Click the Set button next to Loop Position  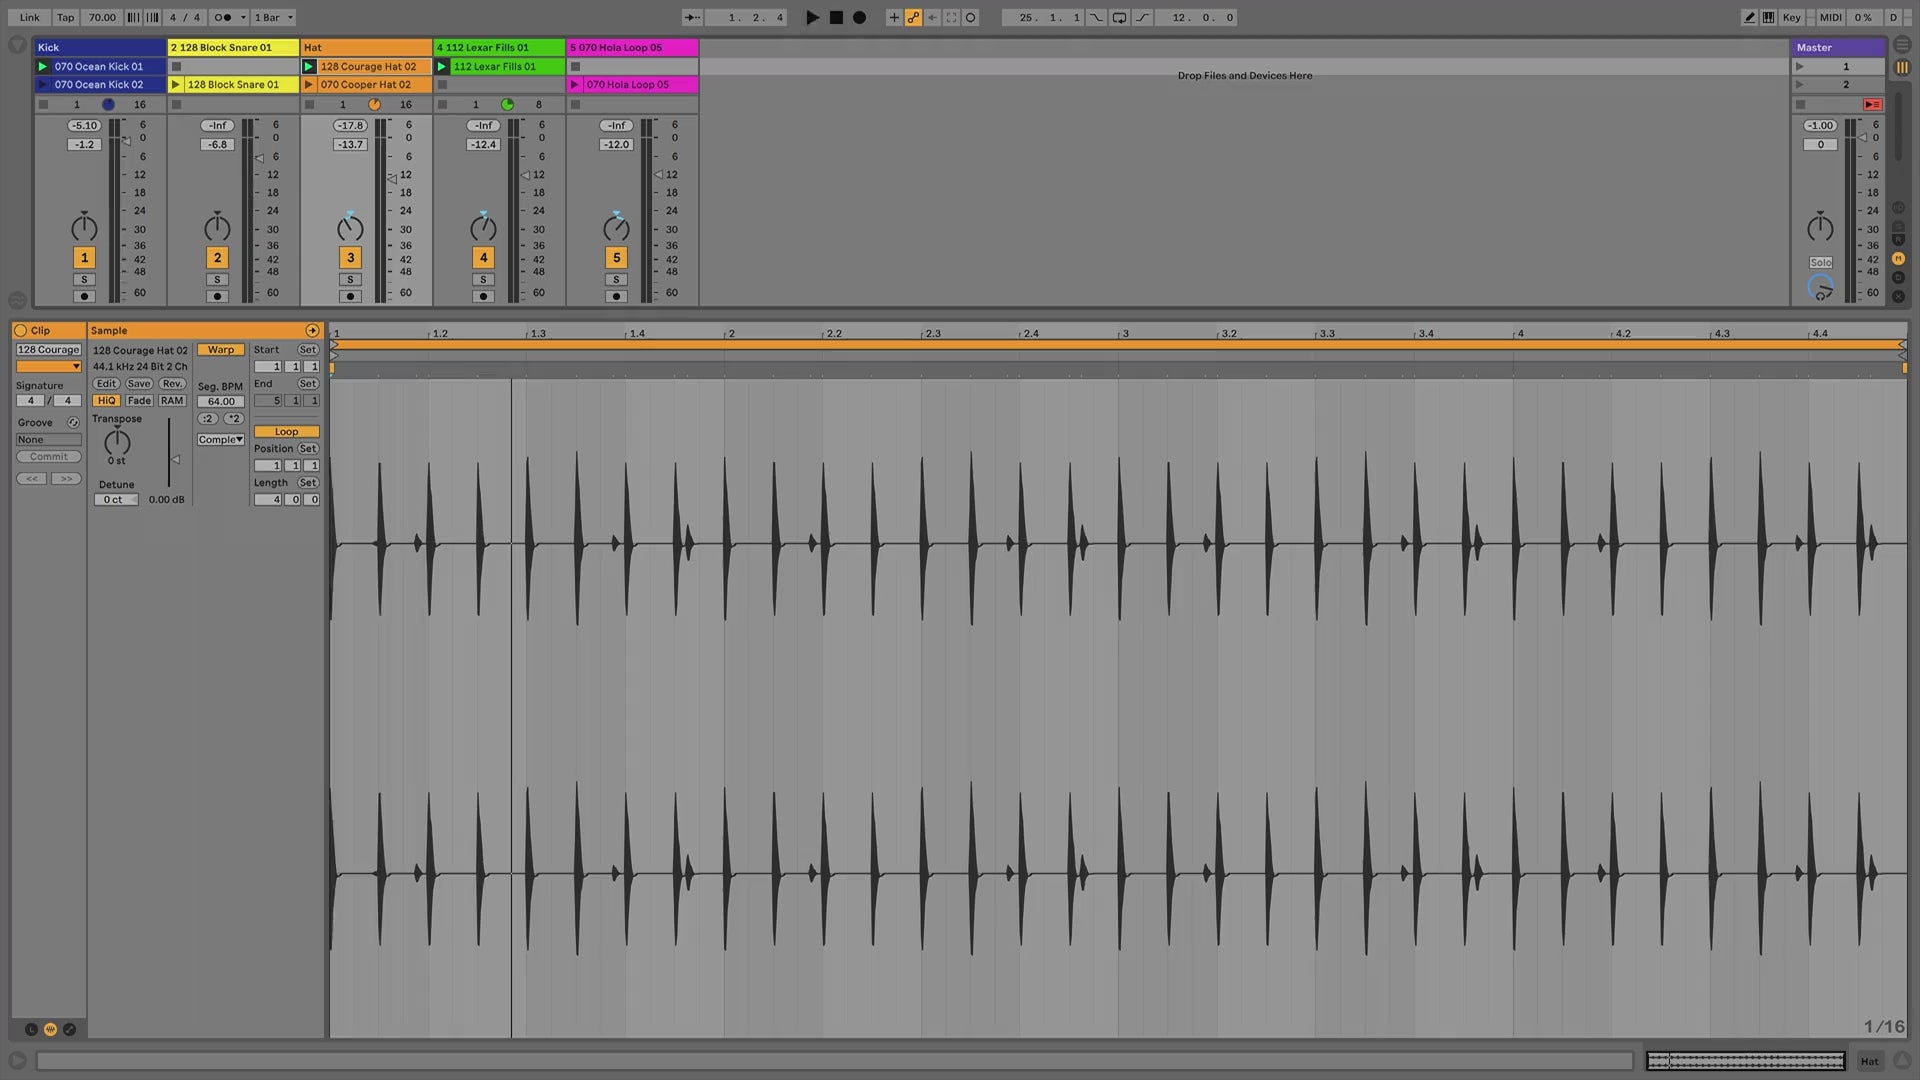(307, 448)
